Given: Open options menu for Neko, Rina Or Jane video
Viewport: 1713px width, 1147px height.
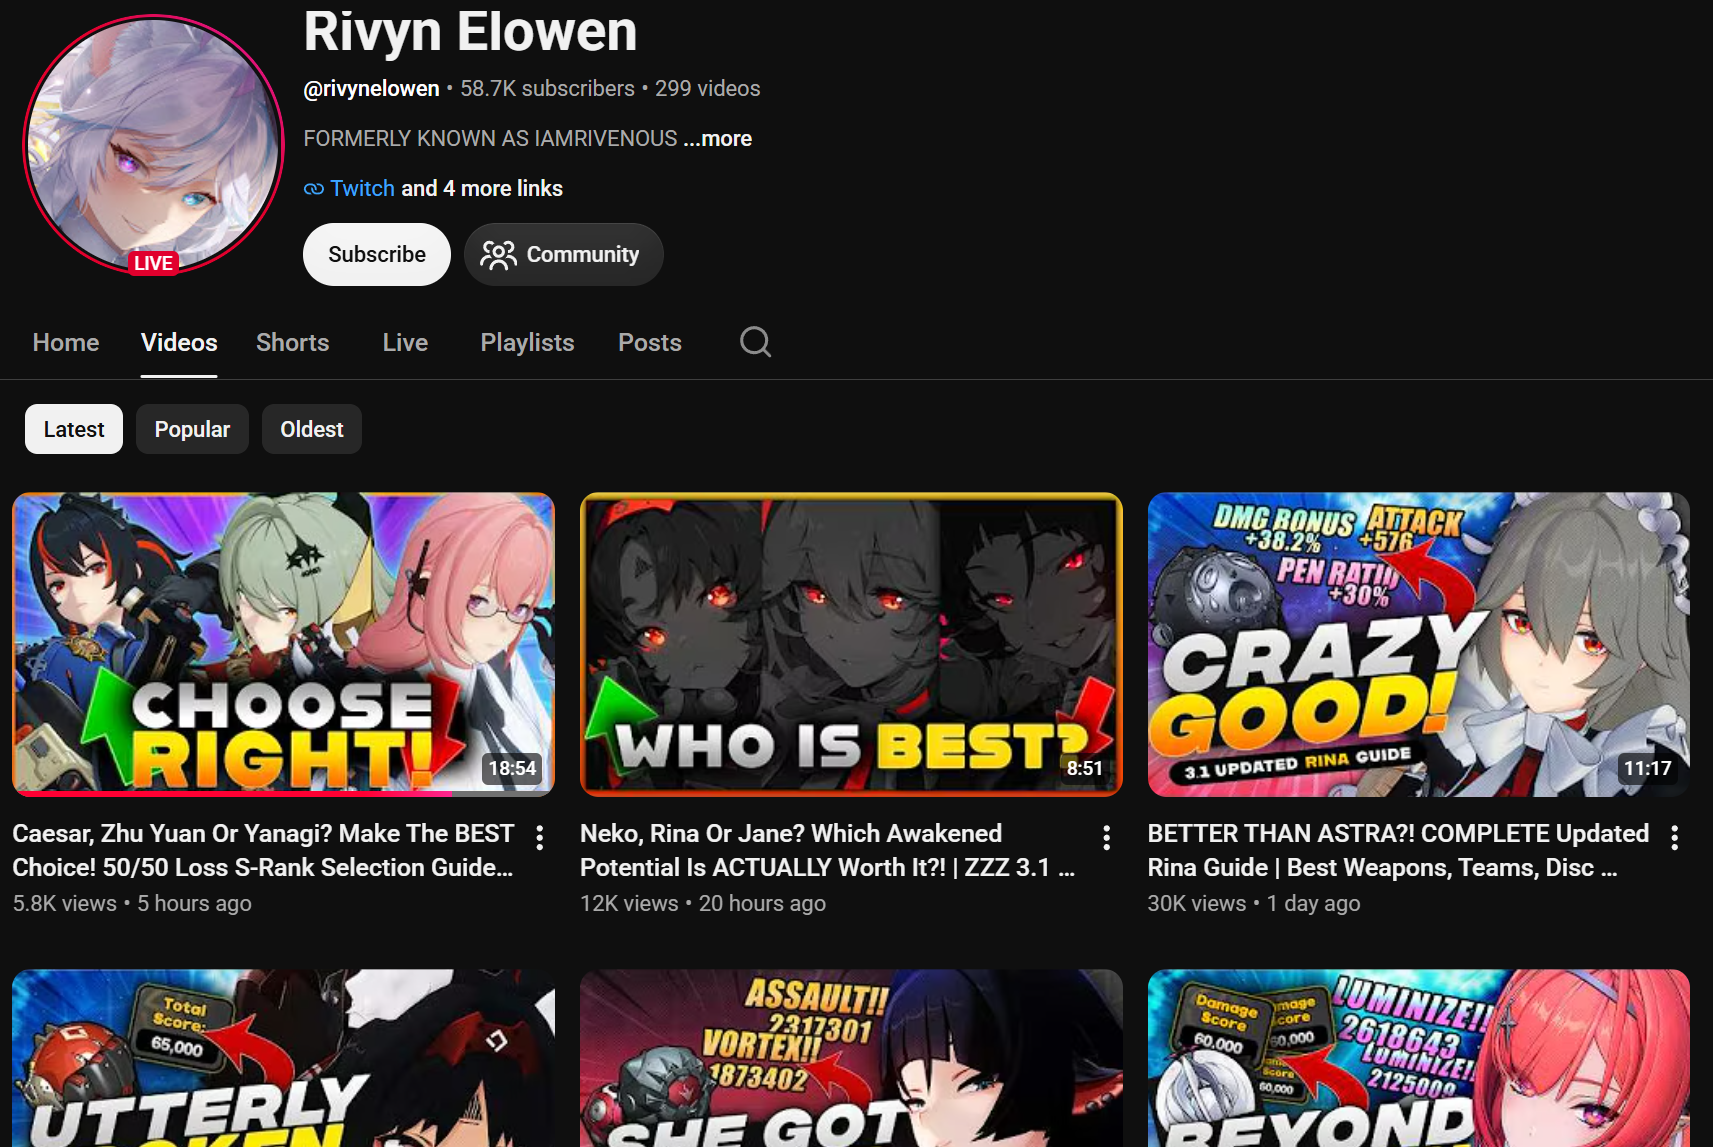Looking at the screenshot, I should click(x=1107, y=838).
